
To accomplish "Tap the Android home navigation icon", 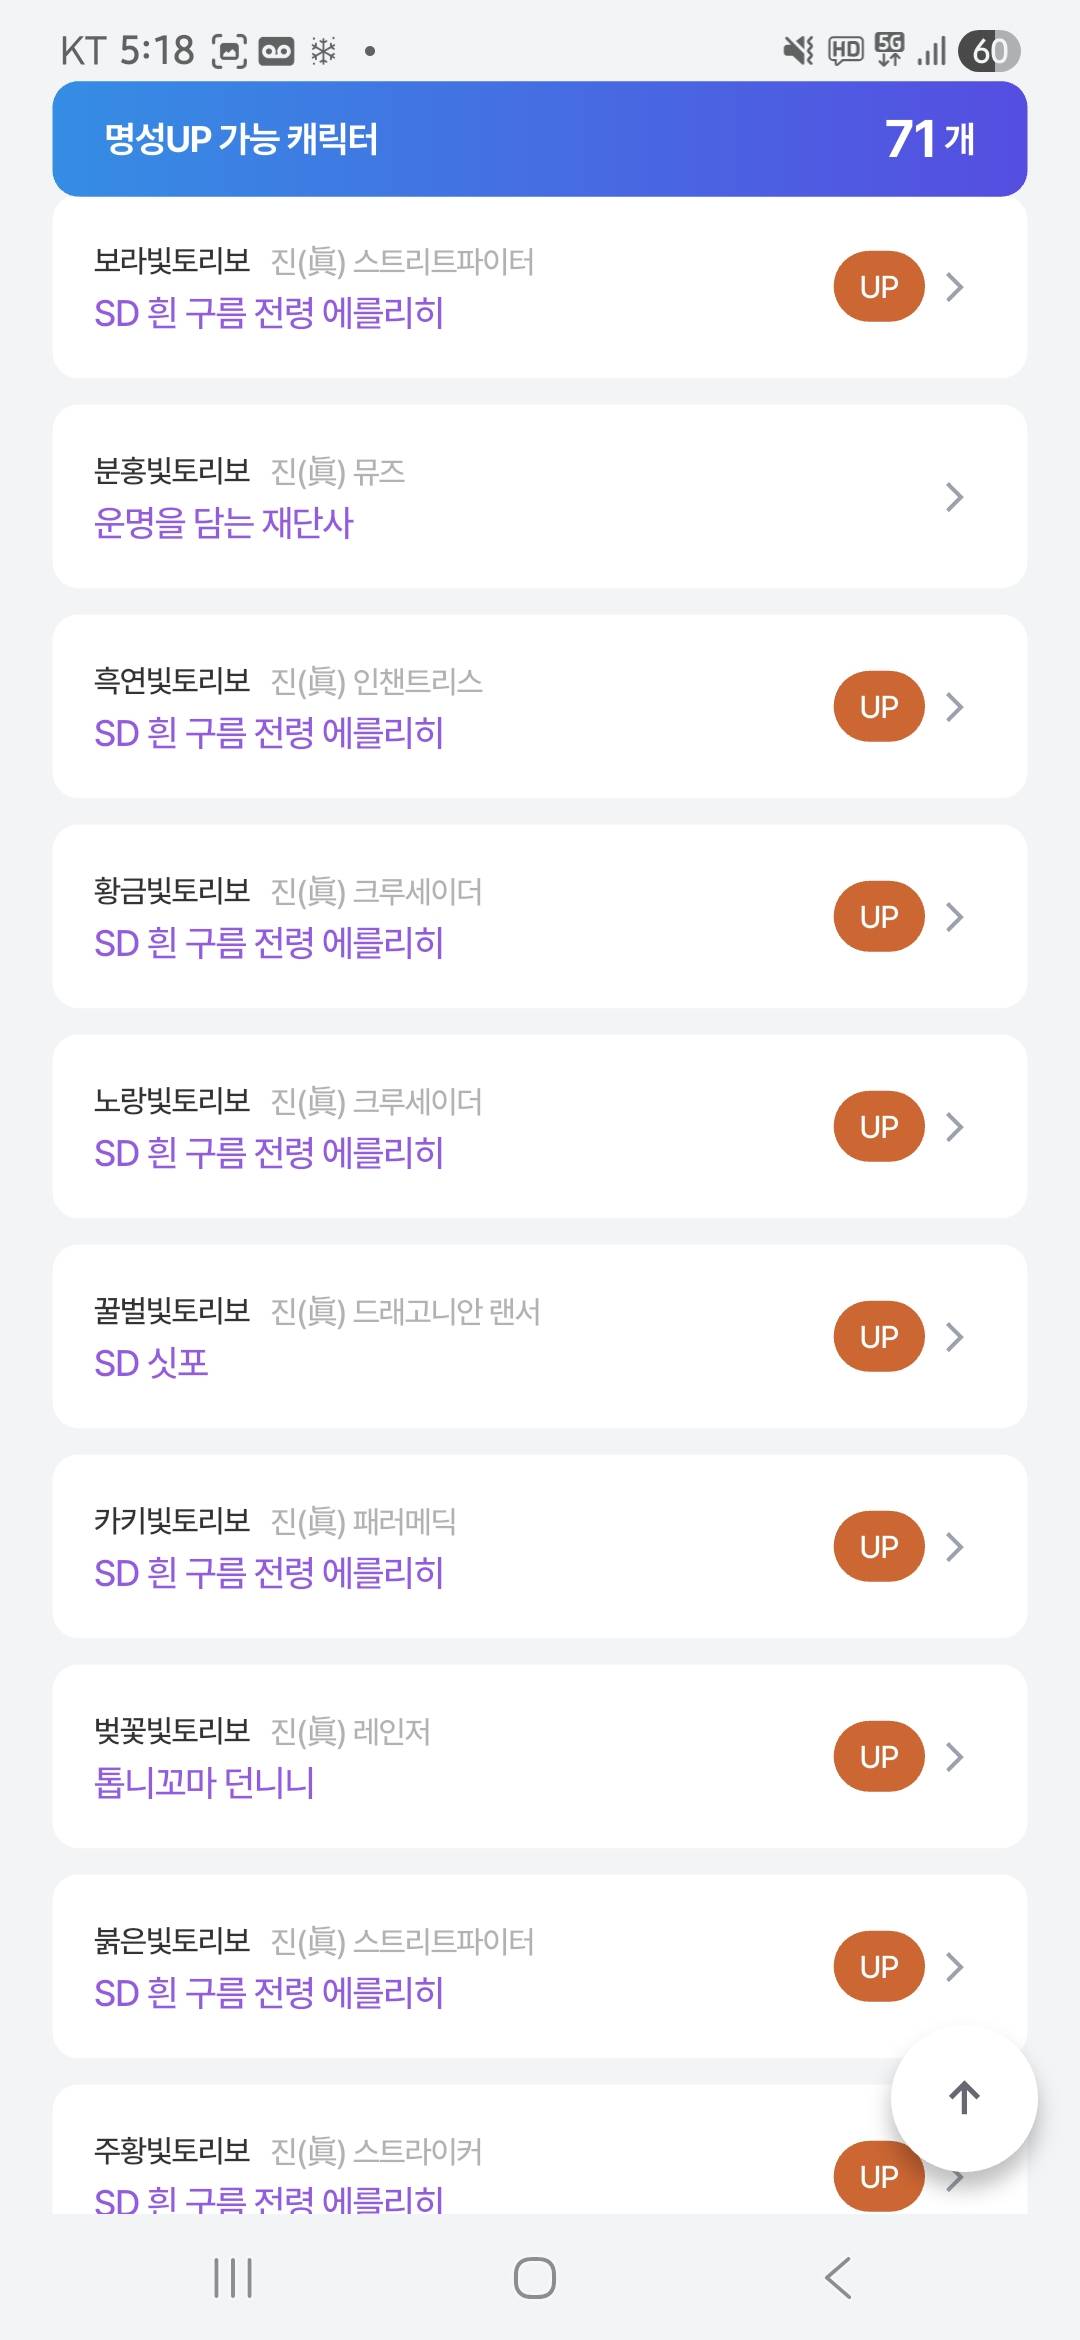I will point(535,2278).
